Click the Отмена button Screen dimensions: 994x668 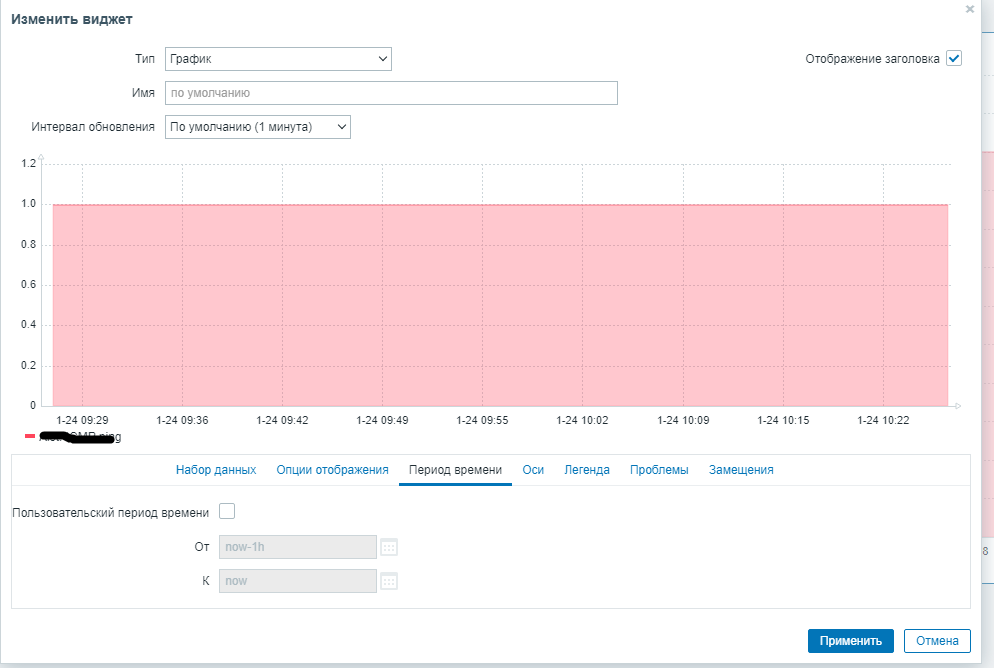point(937,641)
